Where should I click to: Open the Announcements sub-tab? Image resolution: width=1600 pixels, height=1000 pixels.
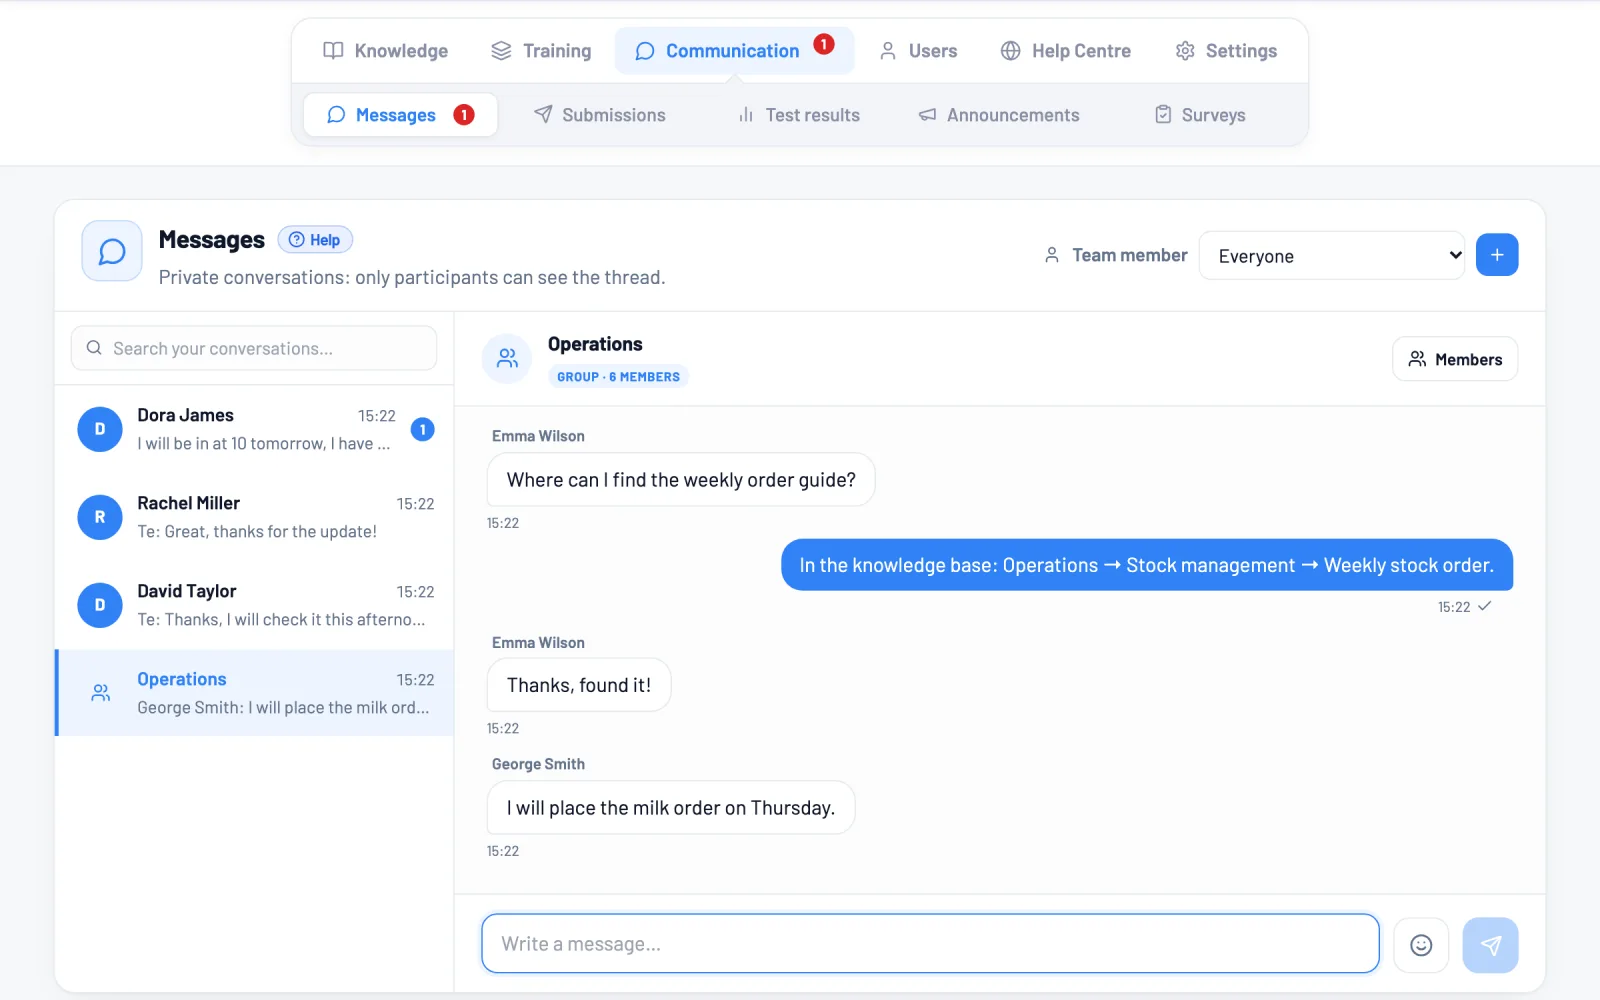999,115
